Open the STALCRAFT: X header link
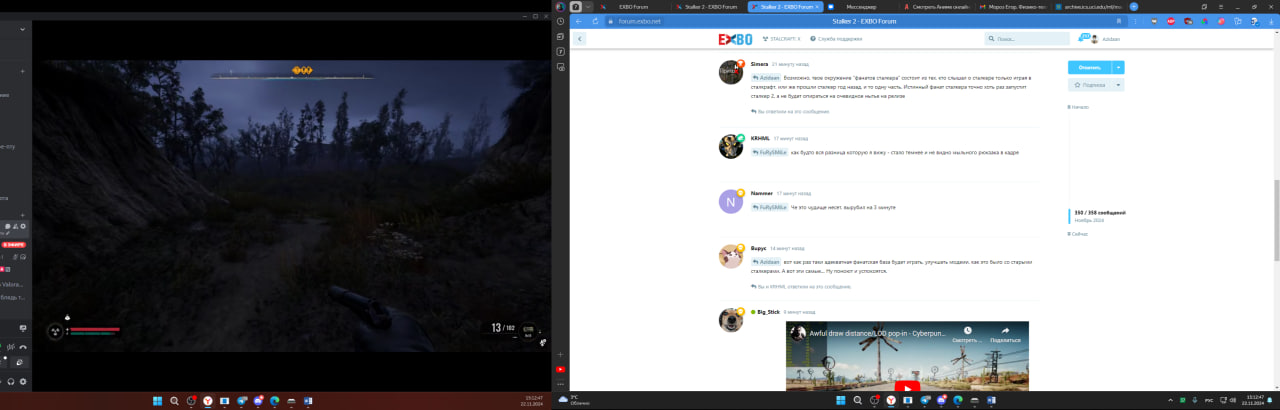 tap(783, 39)
